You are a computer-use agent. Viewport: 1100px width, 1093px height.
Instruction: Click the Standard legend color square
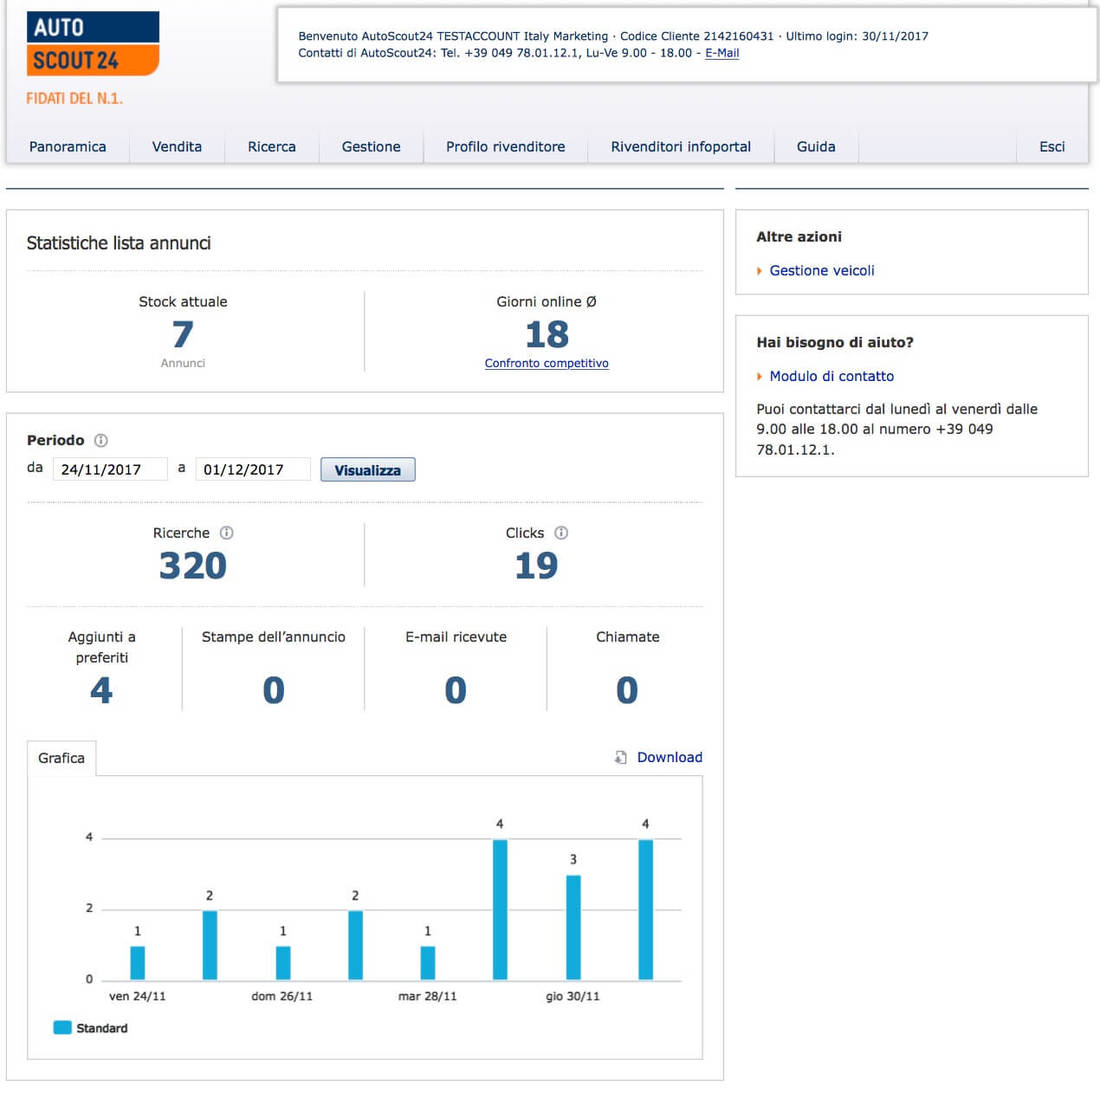(x=62, y=1027)
